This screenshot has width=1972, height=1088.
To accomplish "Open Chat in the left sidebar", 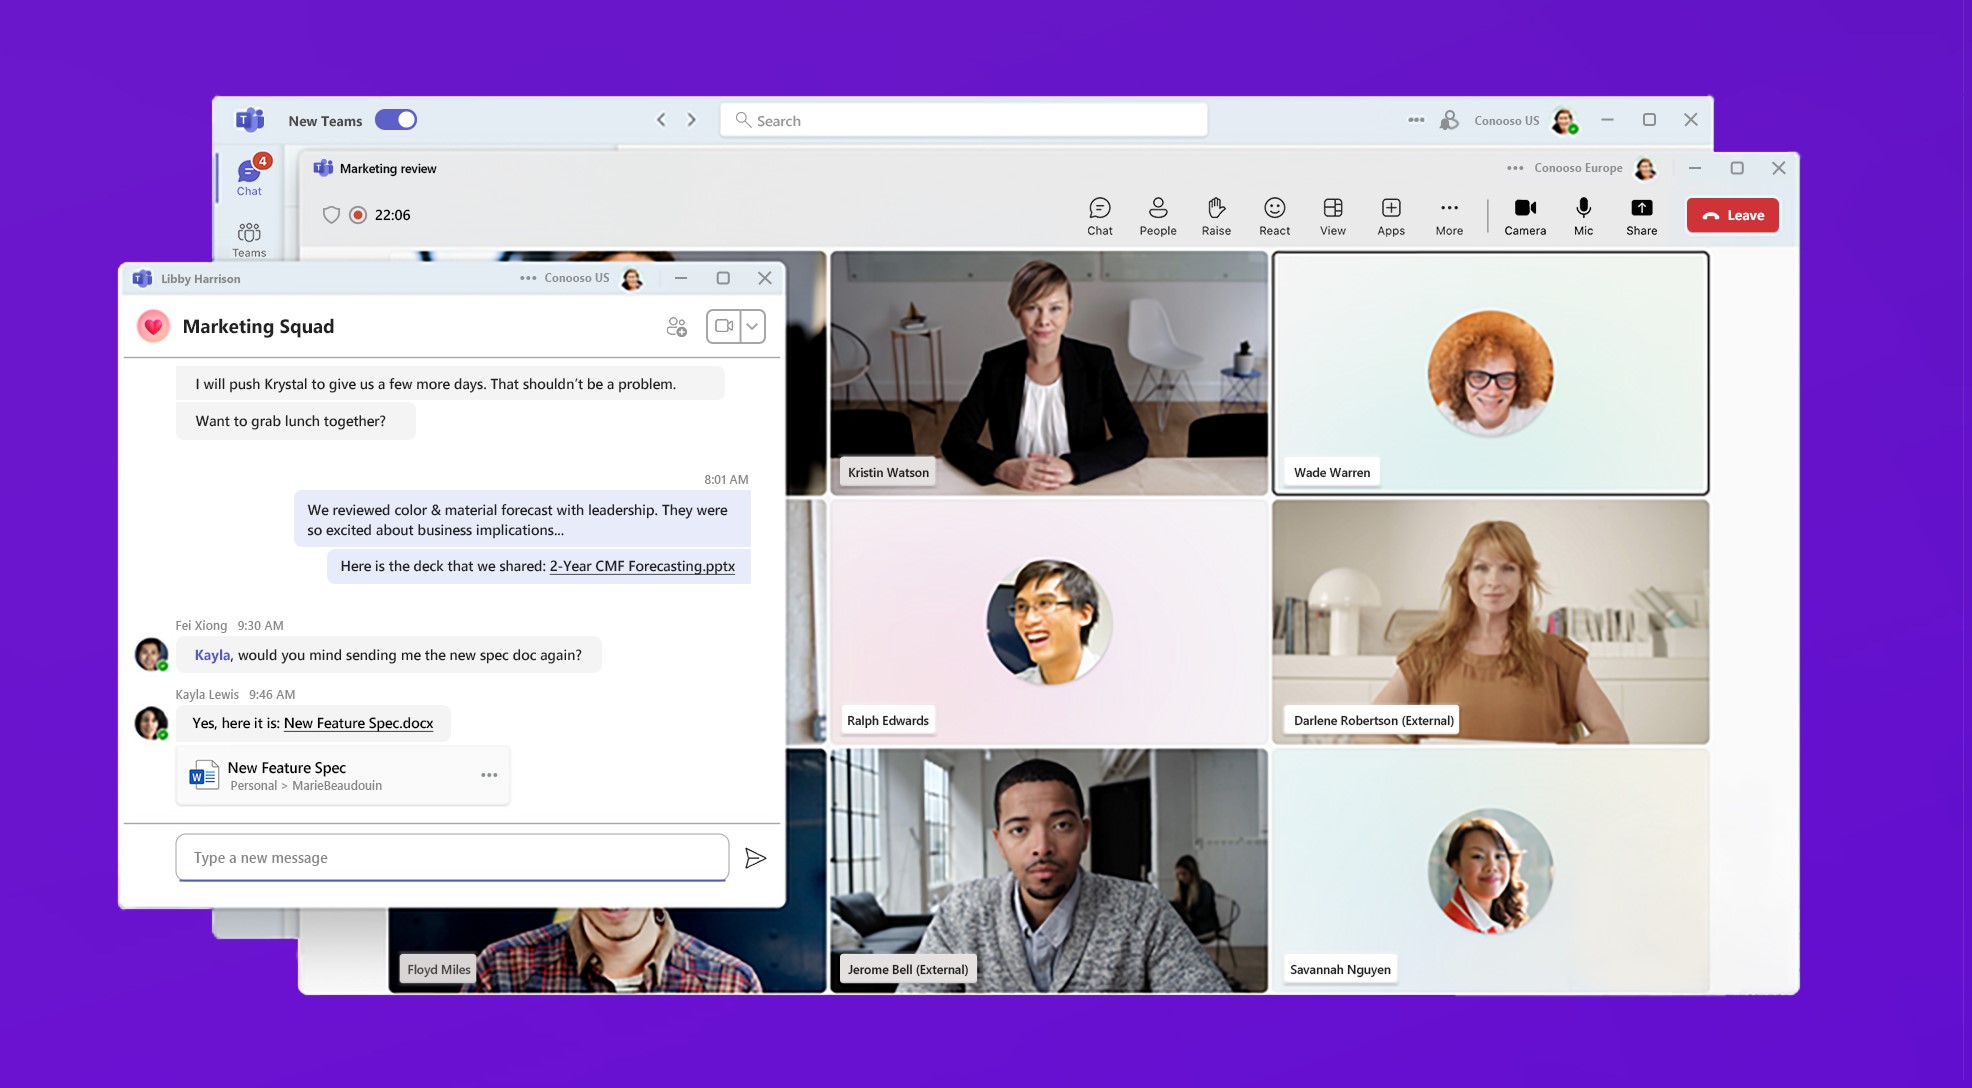I will tap(249, 177).
